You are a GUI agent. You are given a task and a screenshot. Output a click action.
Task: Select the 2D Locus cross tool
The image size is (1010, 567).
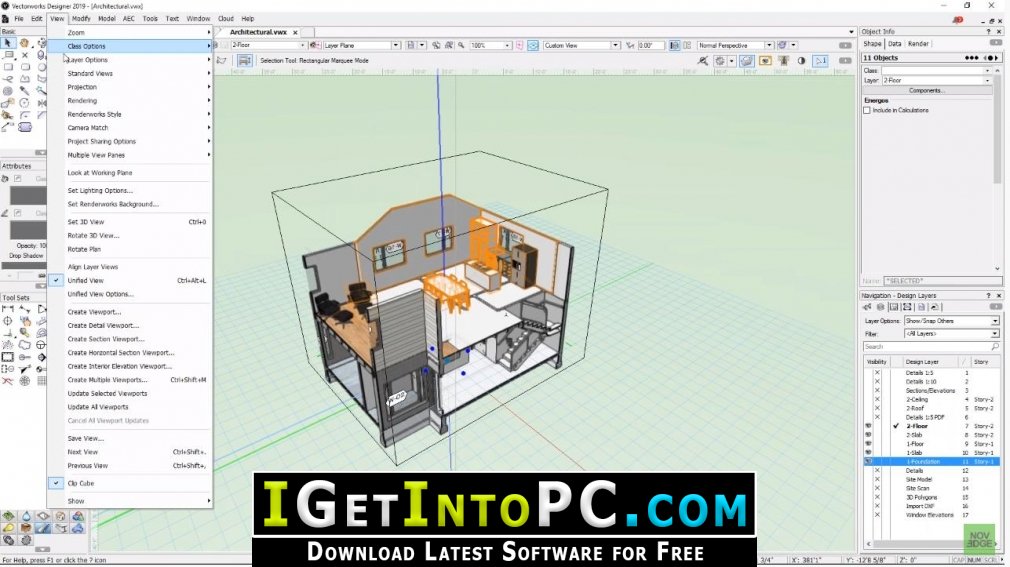point(24,55)
